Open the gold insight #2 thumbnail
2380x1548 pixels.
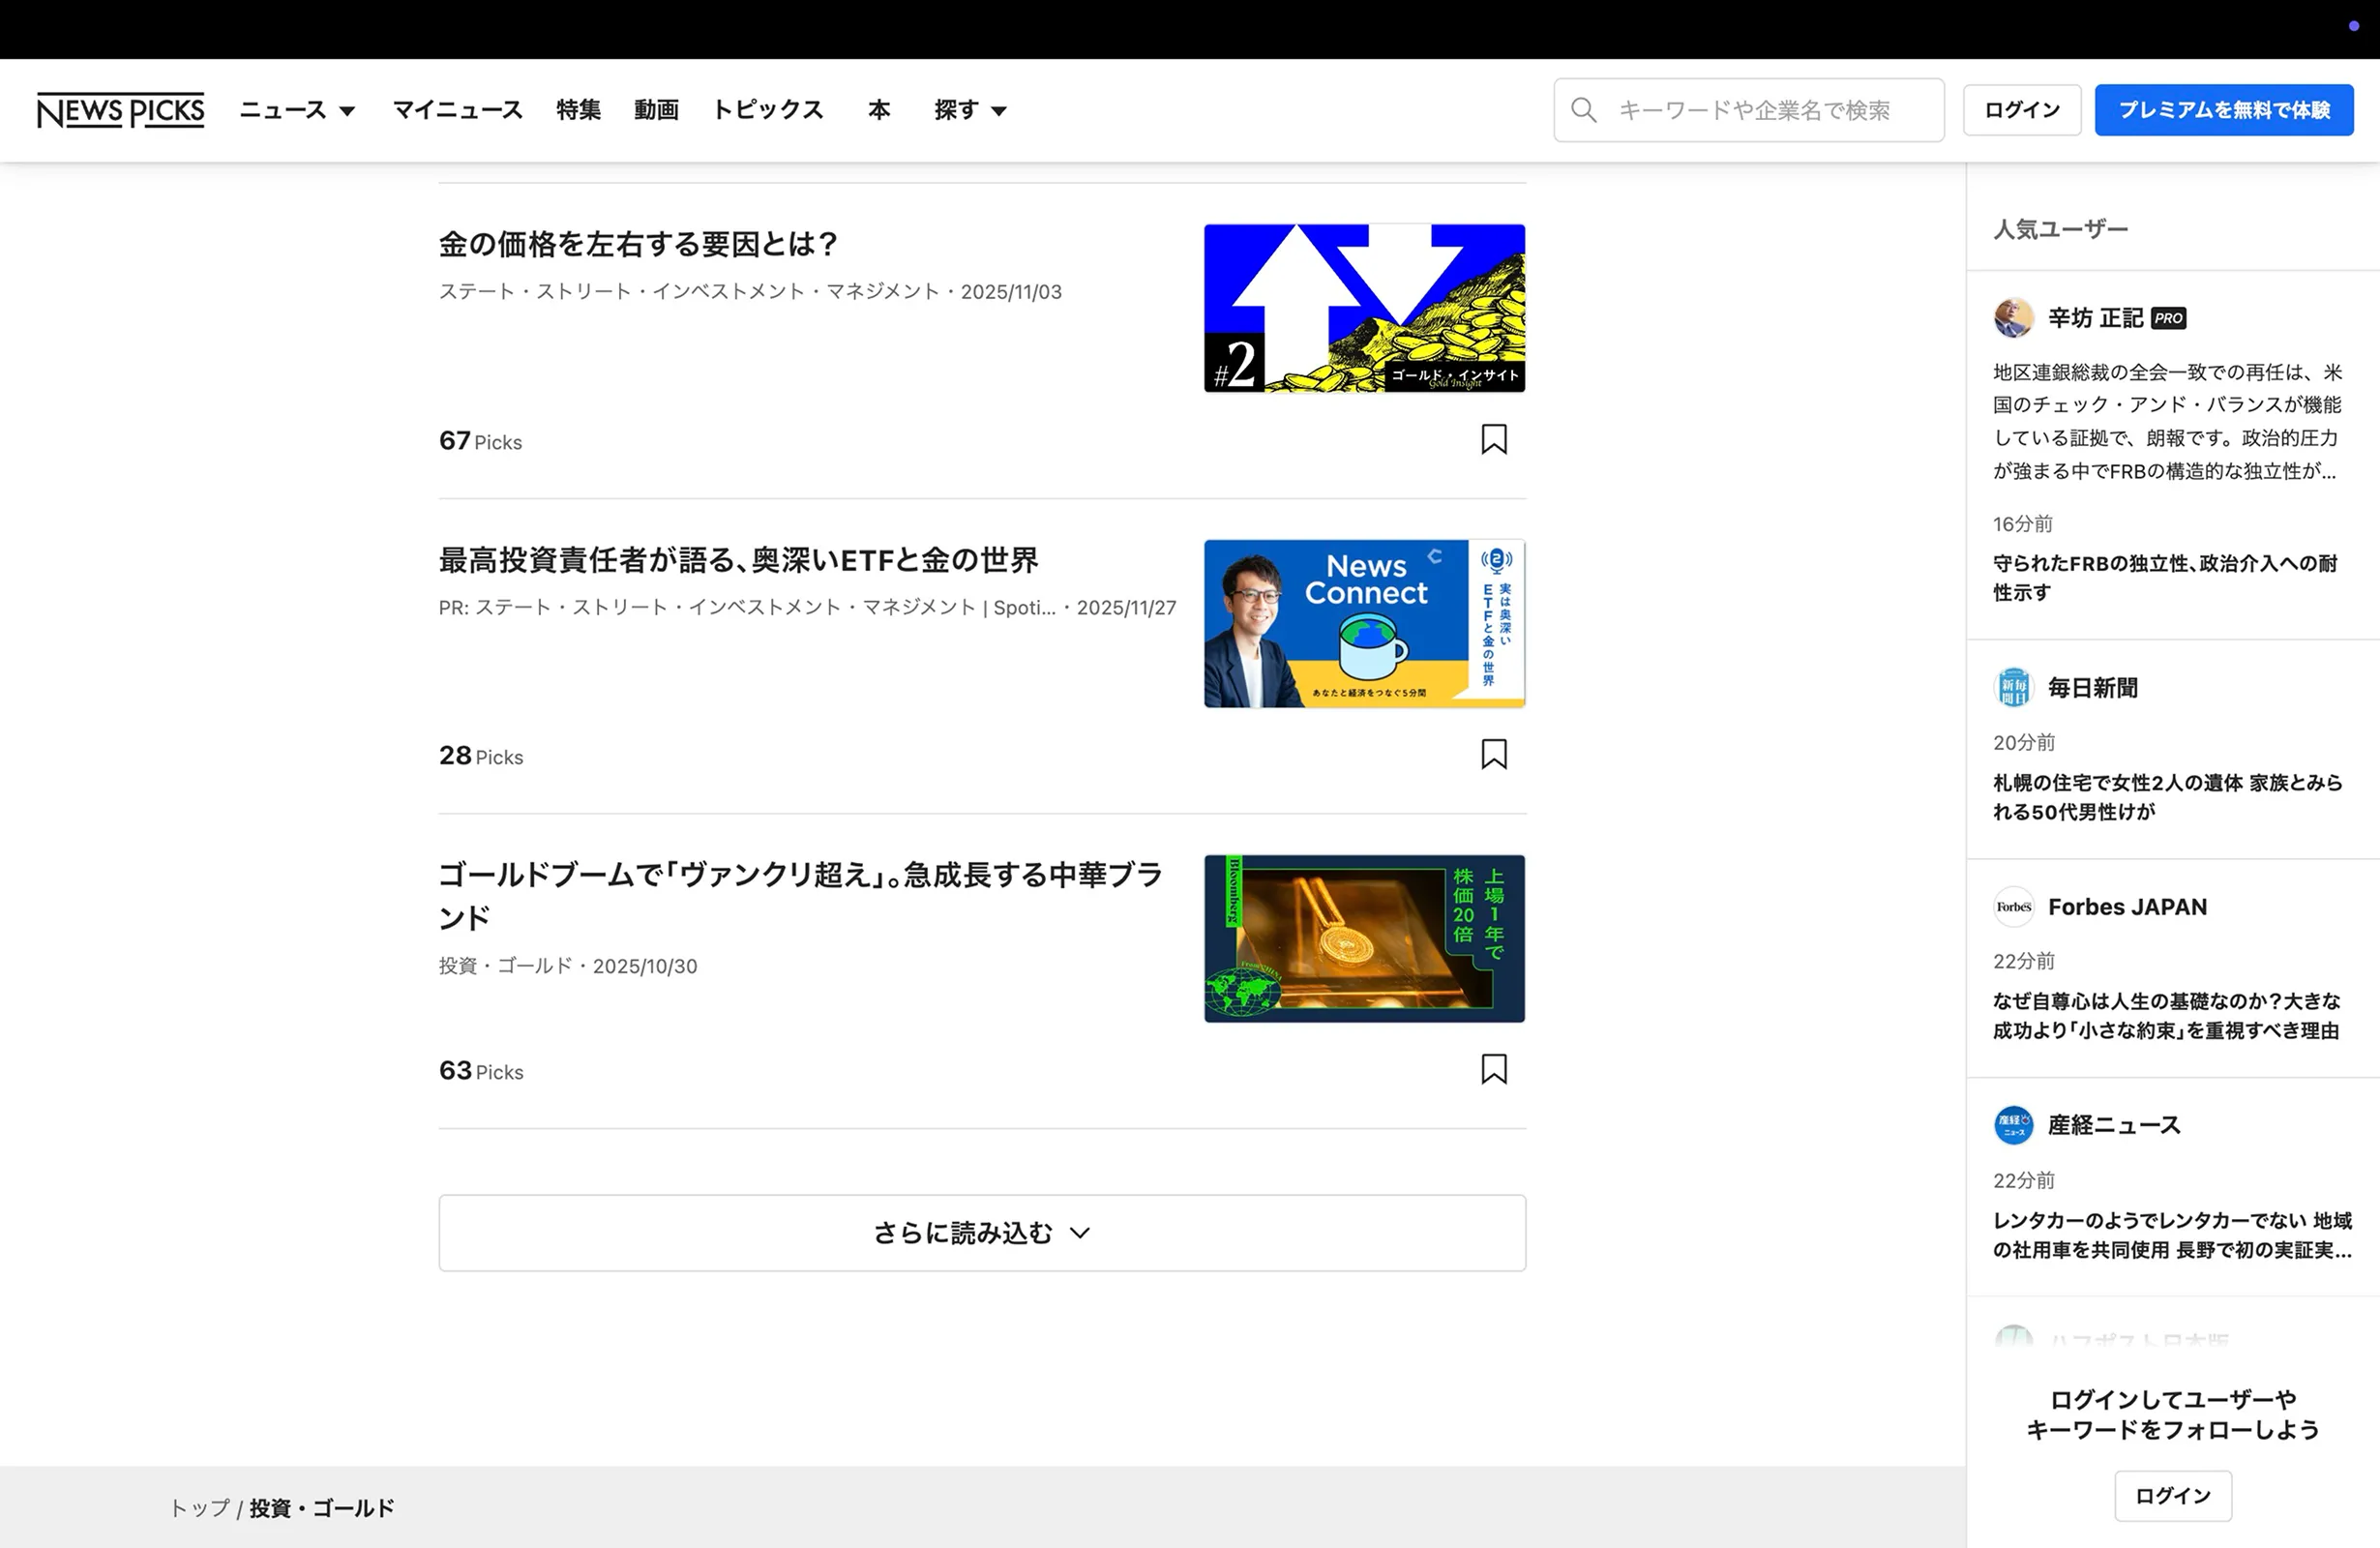pyautogui.click(x=1364, y=308)
